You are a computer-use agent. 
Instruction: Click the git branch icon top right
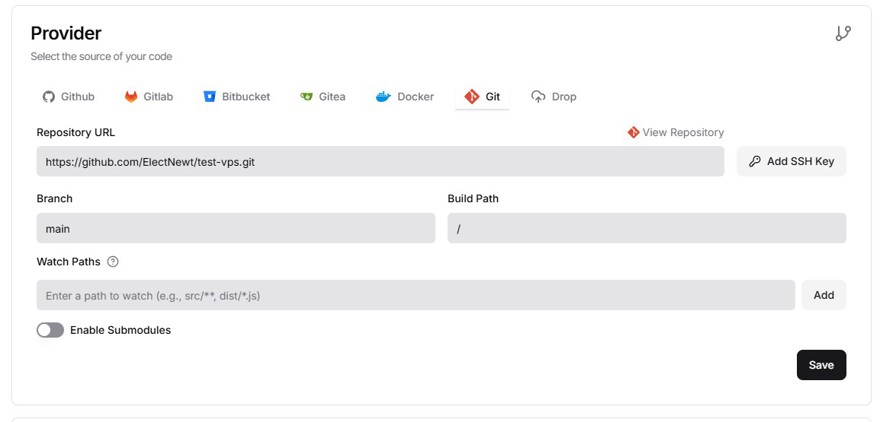[843, 33]
